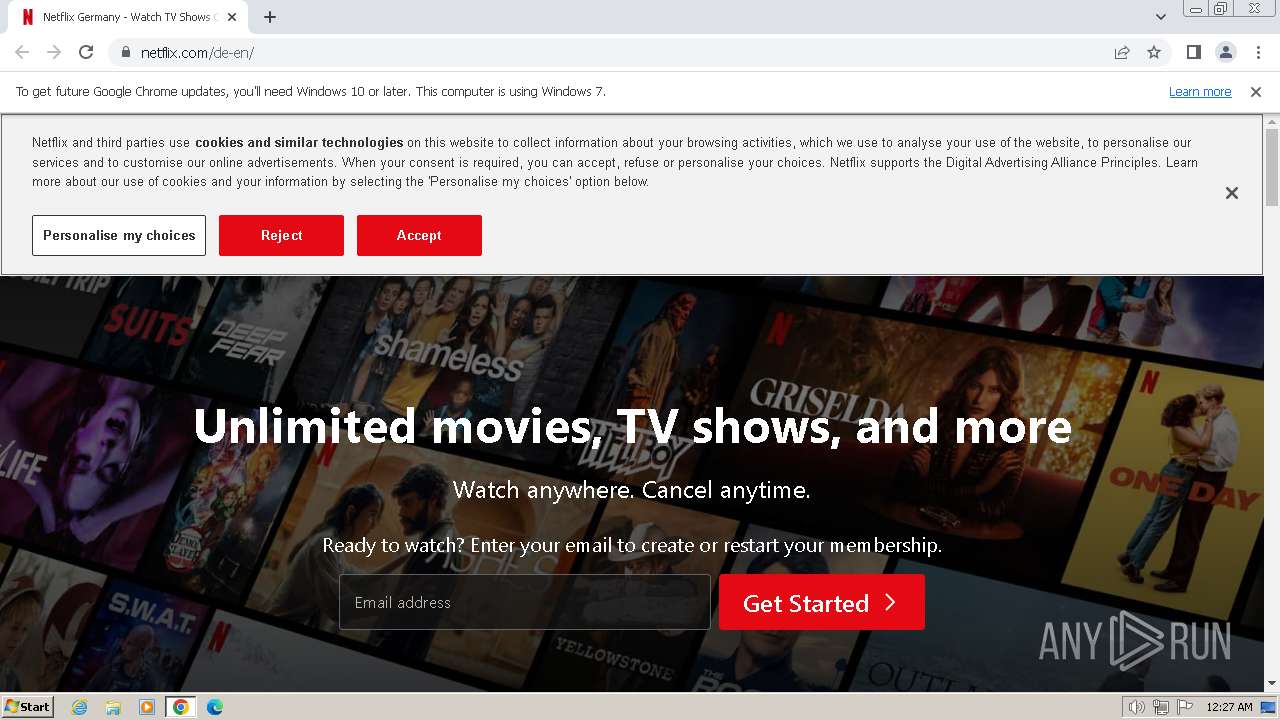The image size is (1280, 720).
Task: Click the page vertical scrollbar thumb
Action: pyautogui.click(x=1272, y=167)
